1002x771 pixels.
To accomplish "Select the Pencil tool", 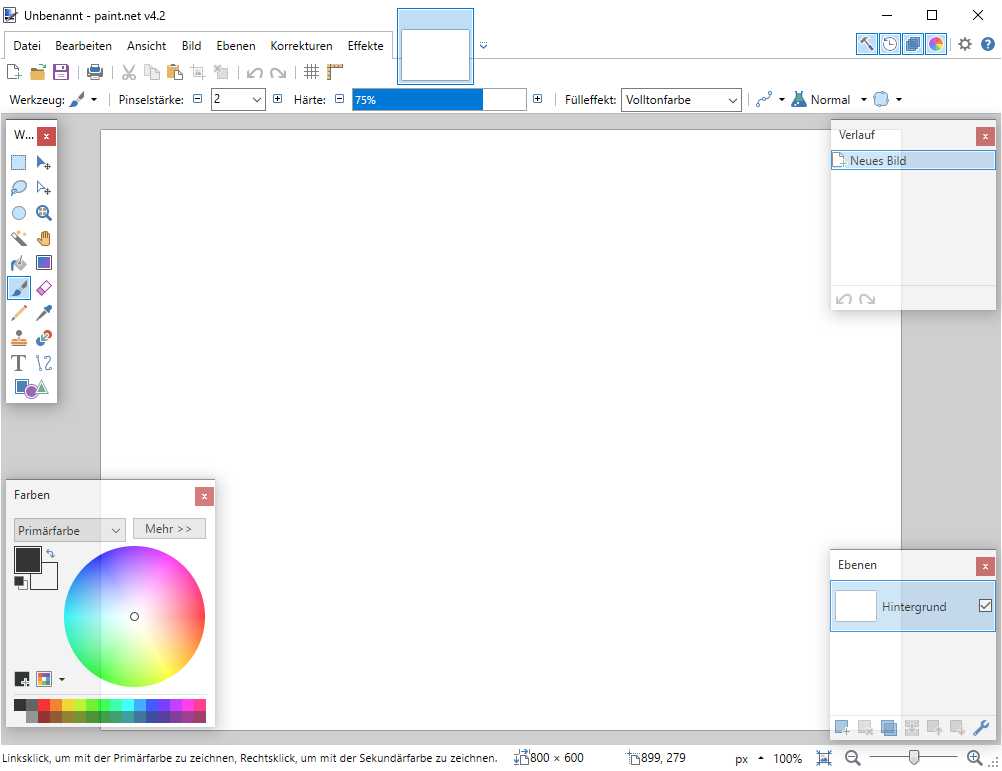I will point(19,313).
